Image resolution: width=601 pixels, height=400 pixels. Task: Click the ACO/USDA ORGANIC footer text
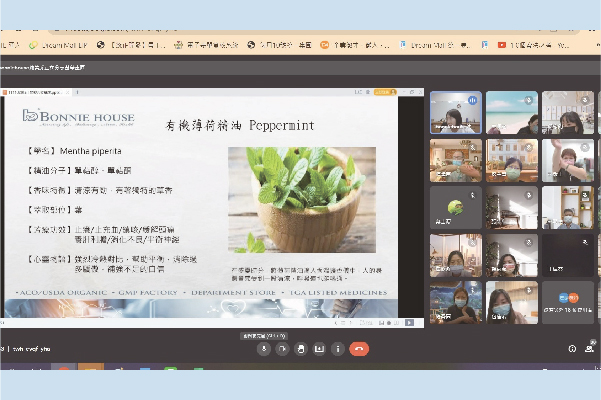coord(63,292)
